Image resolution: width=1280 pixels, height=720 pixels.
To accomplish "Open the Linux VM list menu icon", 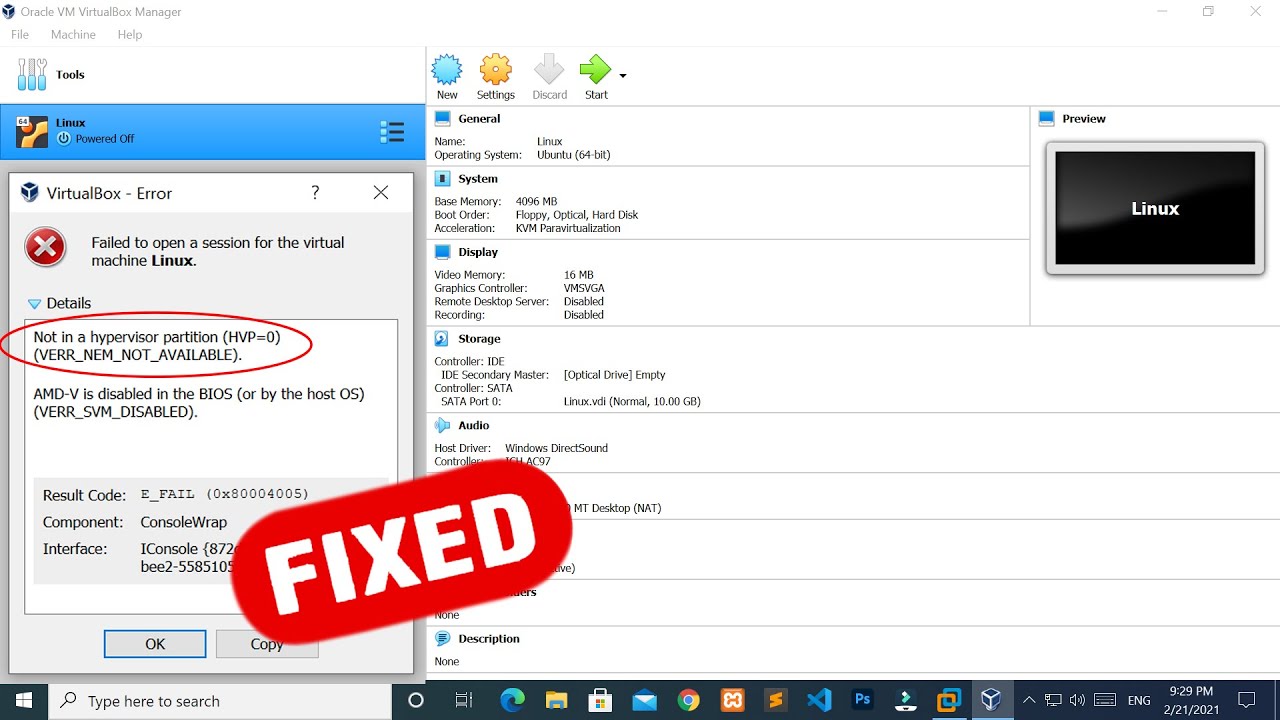I will tap(392, 132).
